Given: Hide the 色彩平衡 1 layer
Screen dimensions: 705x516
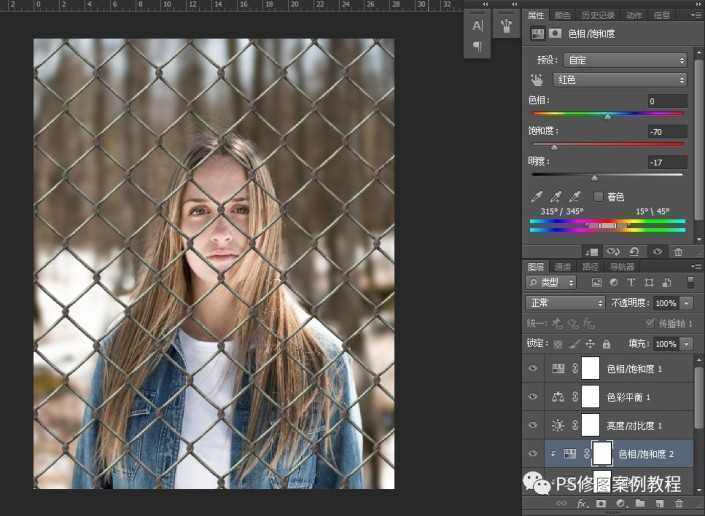Looking at the screenshot, I should [534, 397].
